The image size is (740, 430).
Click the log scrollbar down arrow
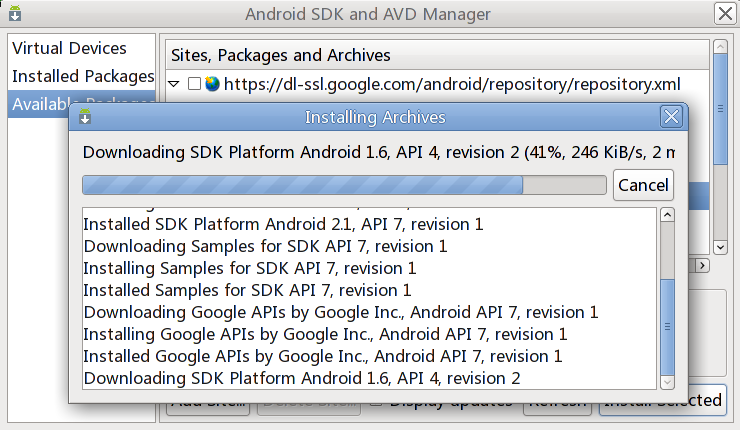667,382
